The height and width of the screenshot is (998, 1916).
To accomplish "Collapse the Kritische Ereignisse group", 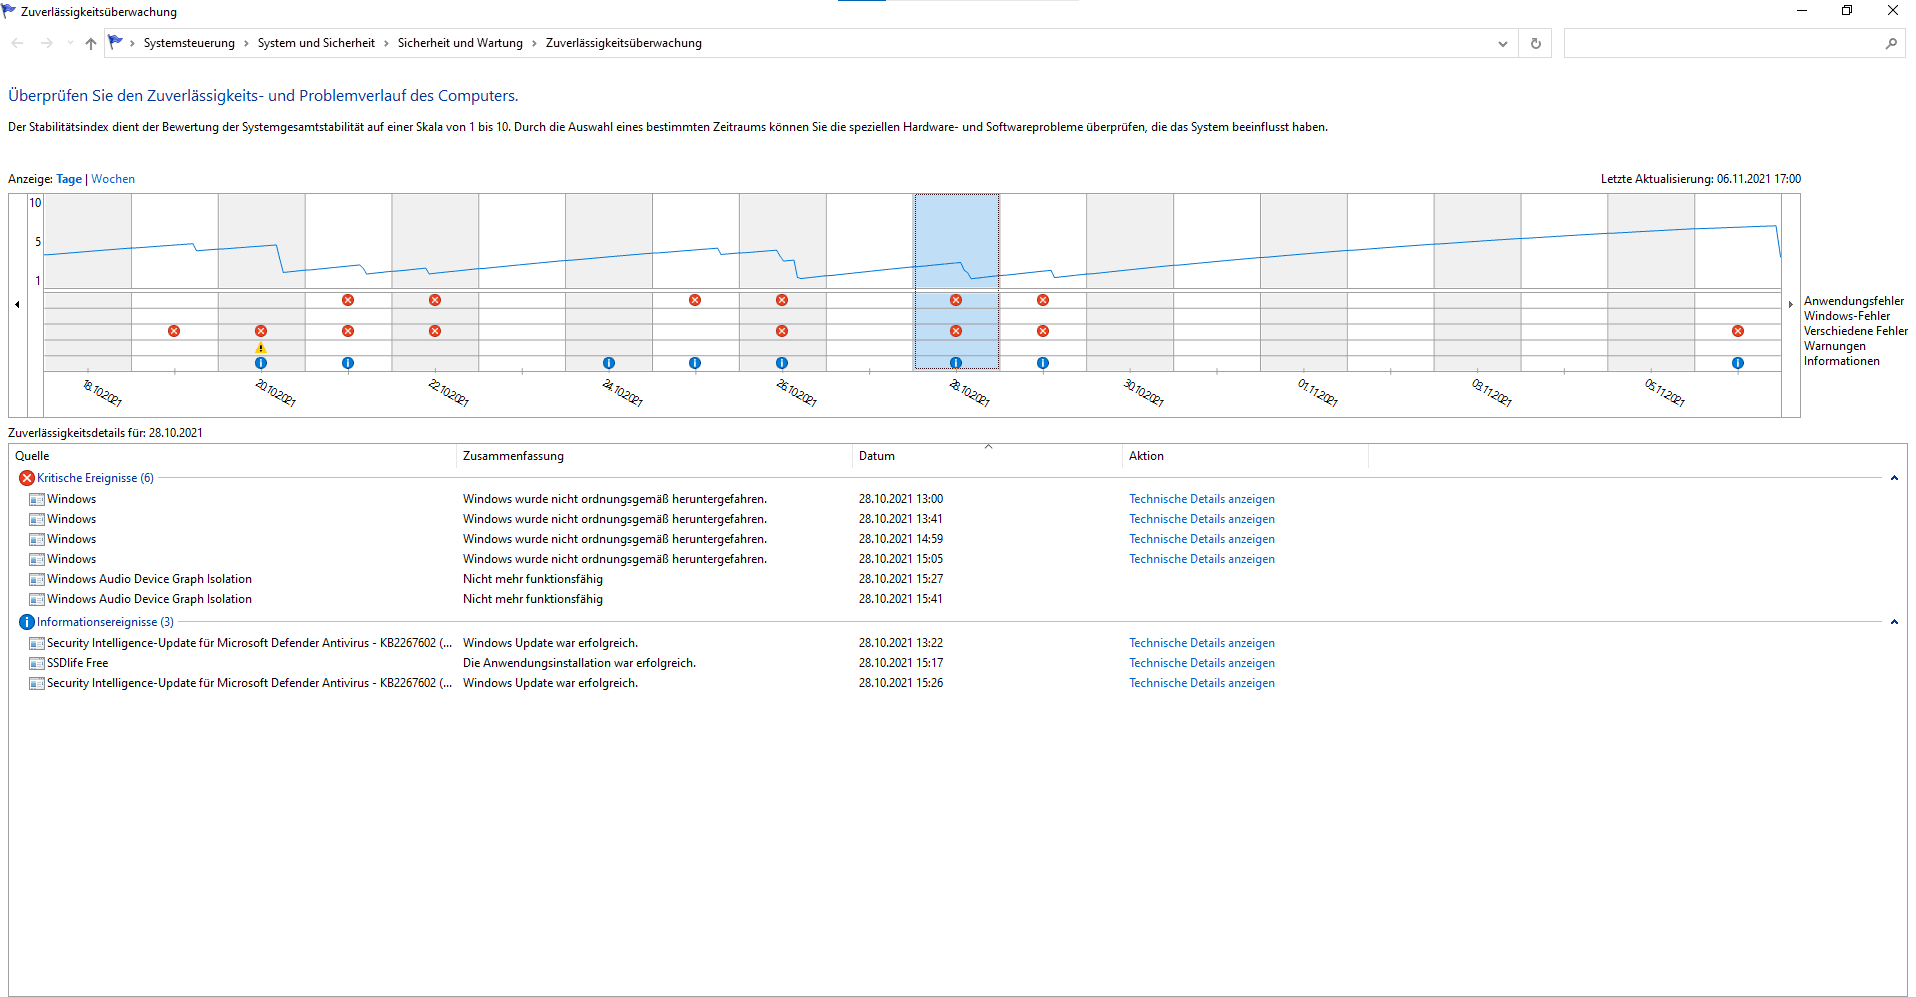I will (1894, 478).
